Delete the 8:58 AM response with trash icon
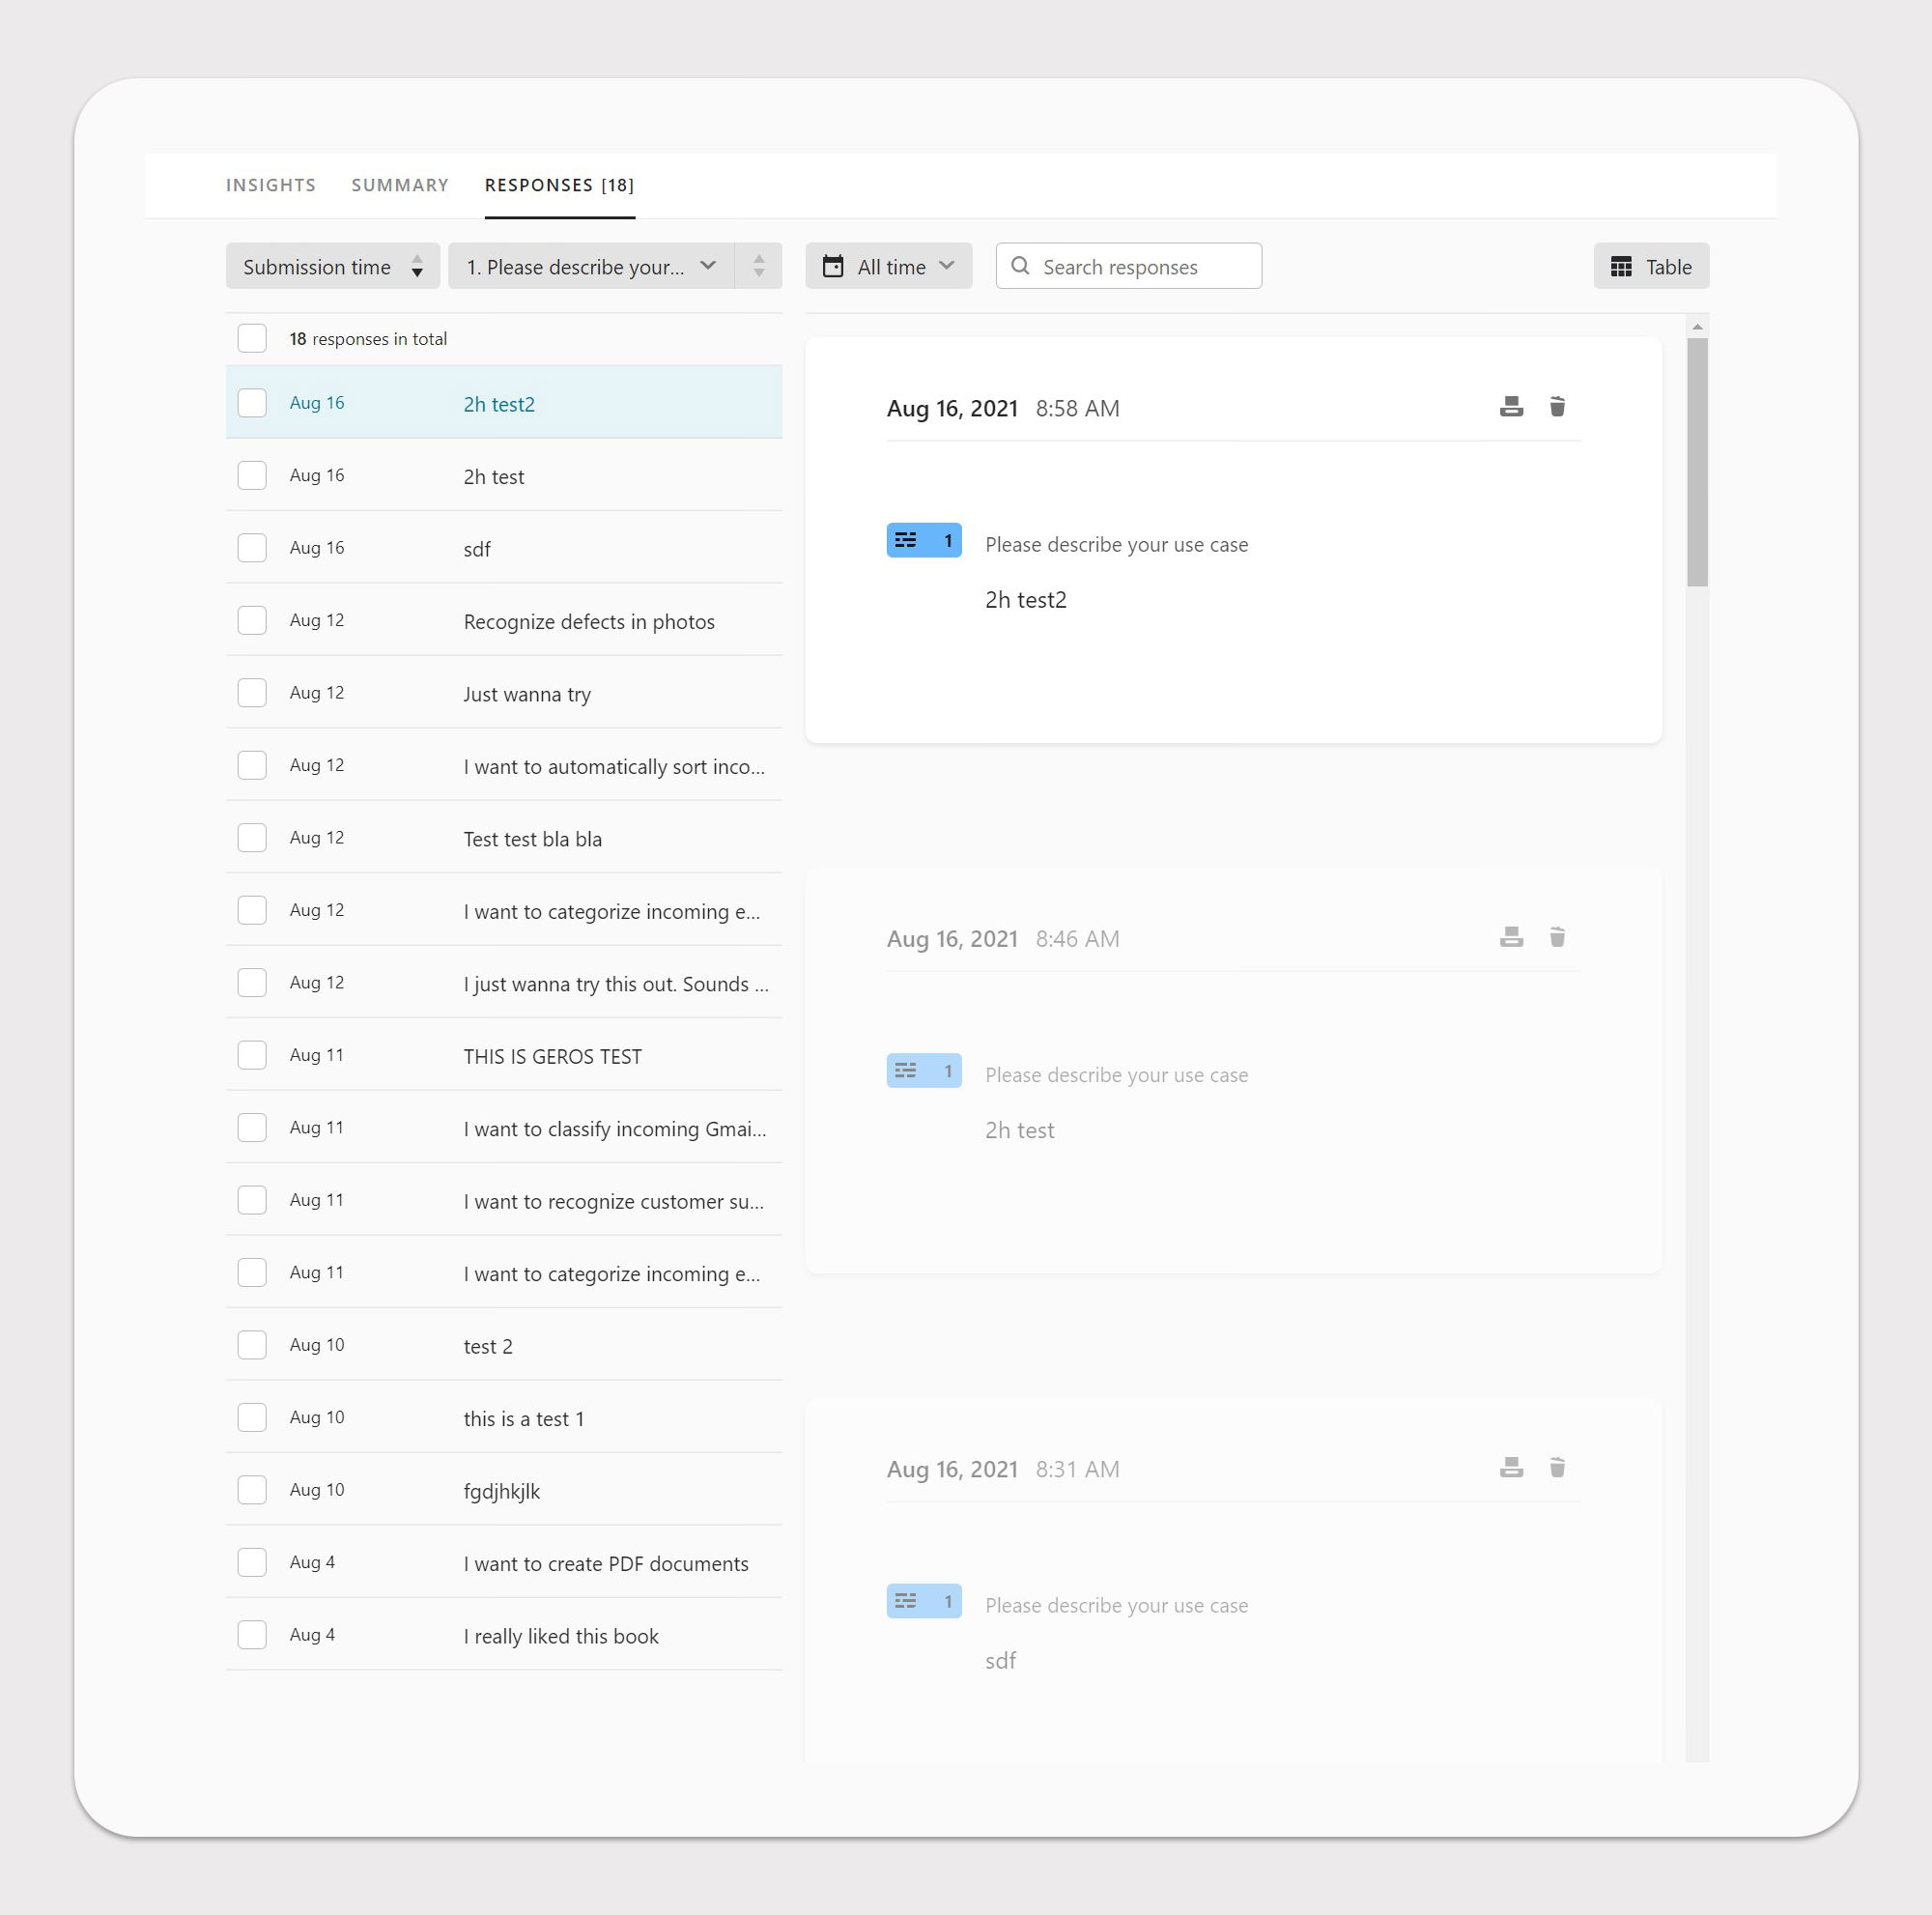The height and width of the screenshot is (1915, 1932). click(1557, 406)
